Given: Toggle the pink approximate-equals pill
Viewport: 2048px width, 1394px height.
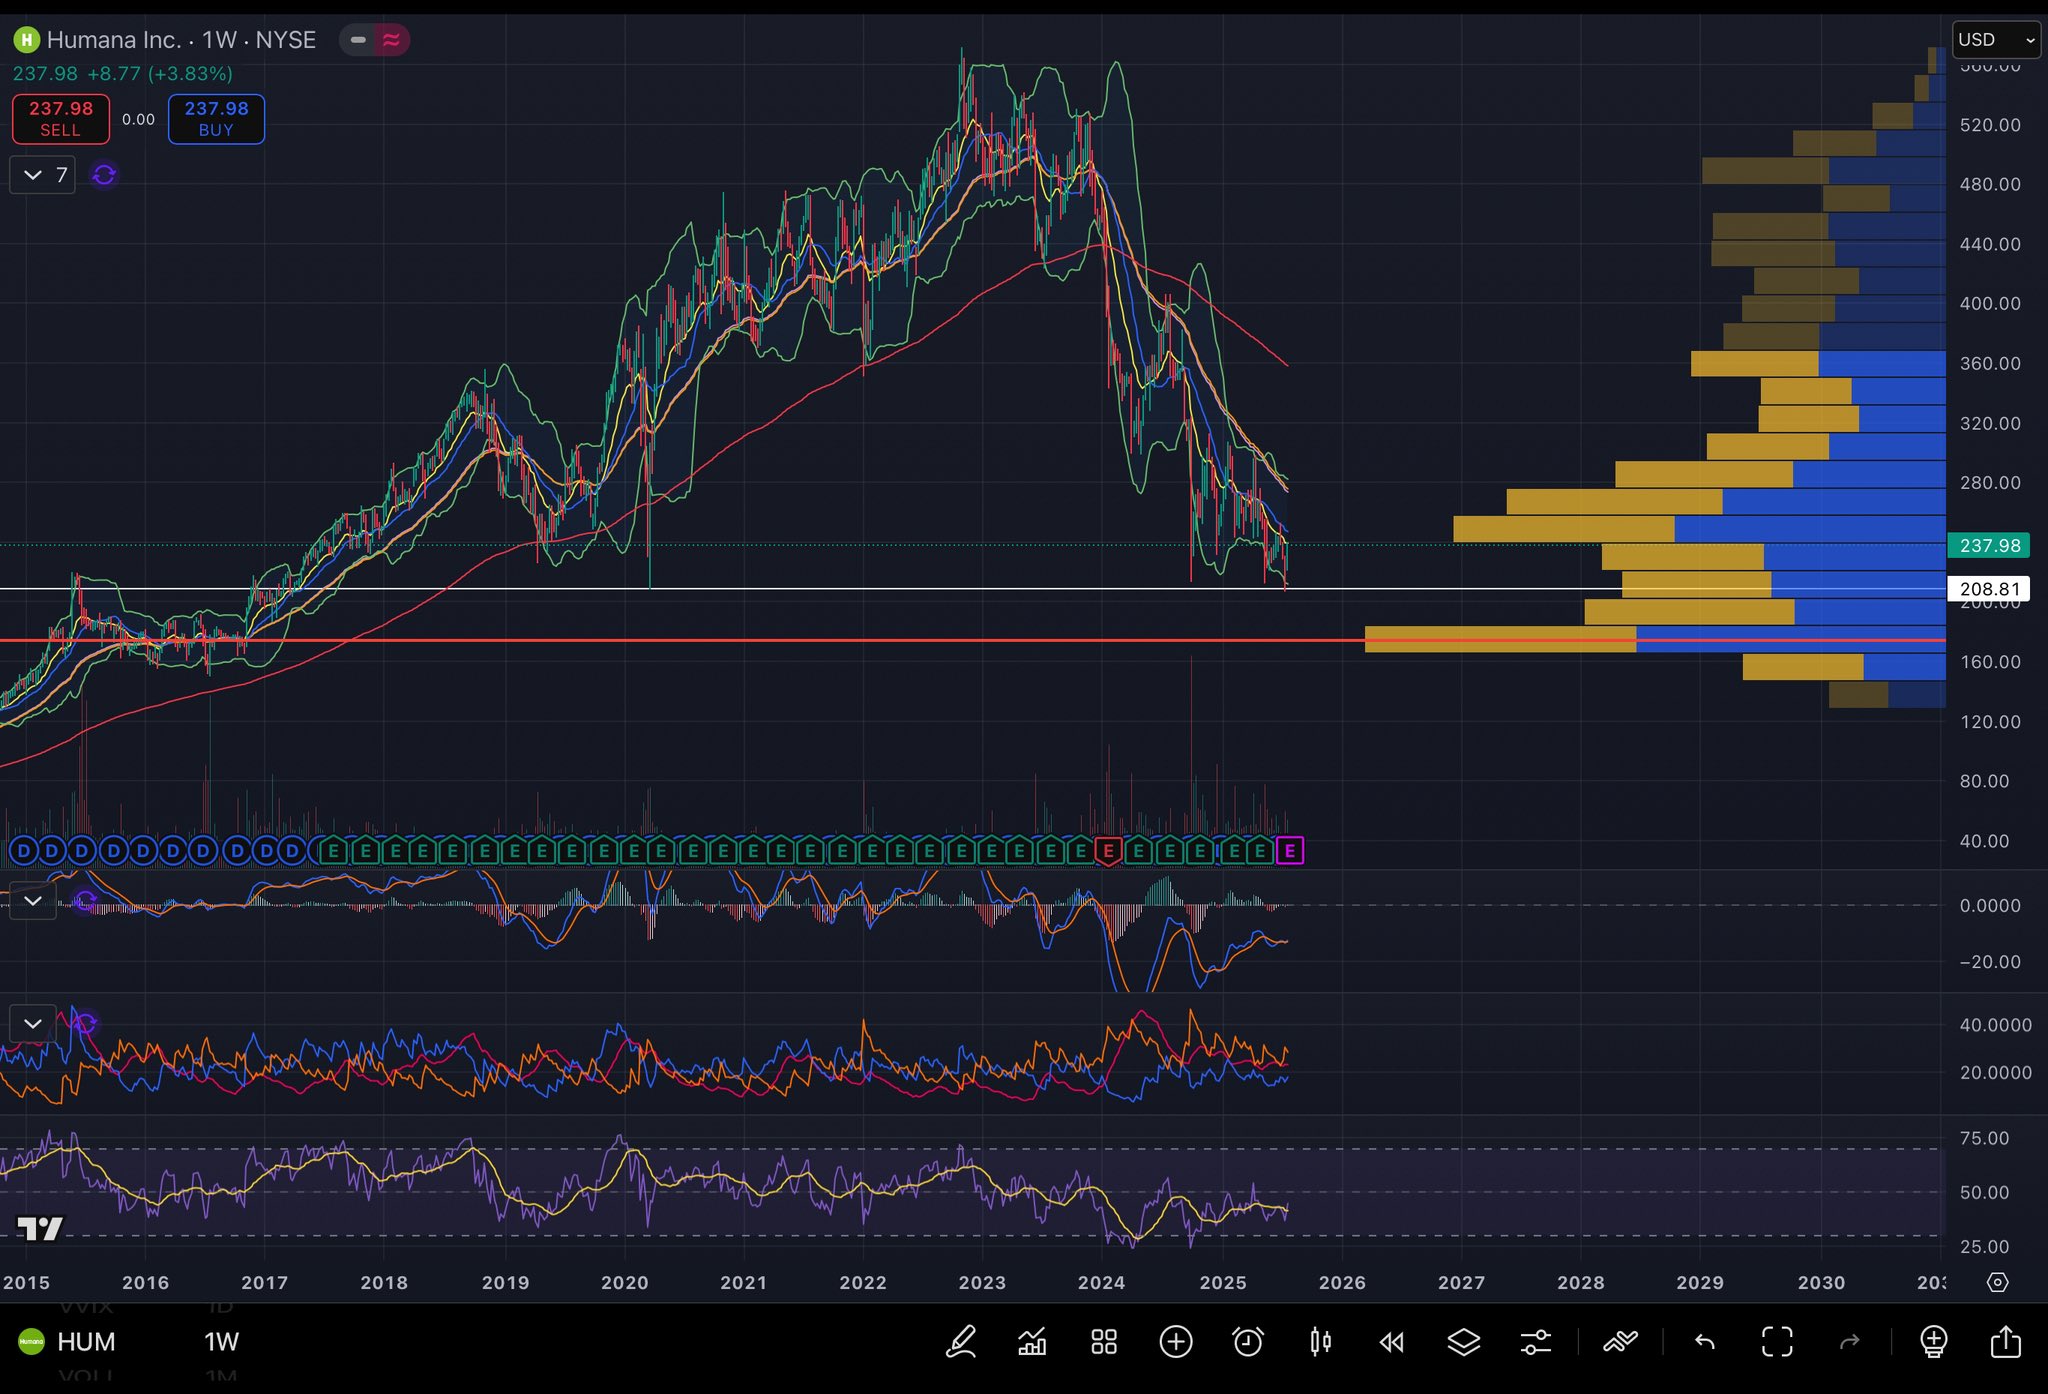Looking at the screenshot, I should tap(391, 40).
